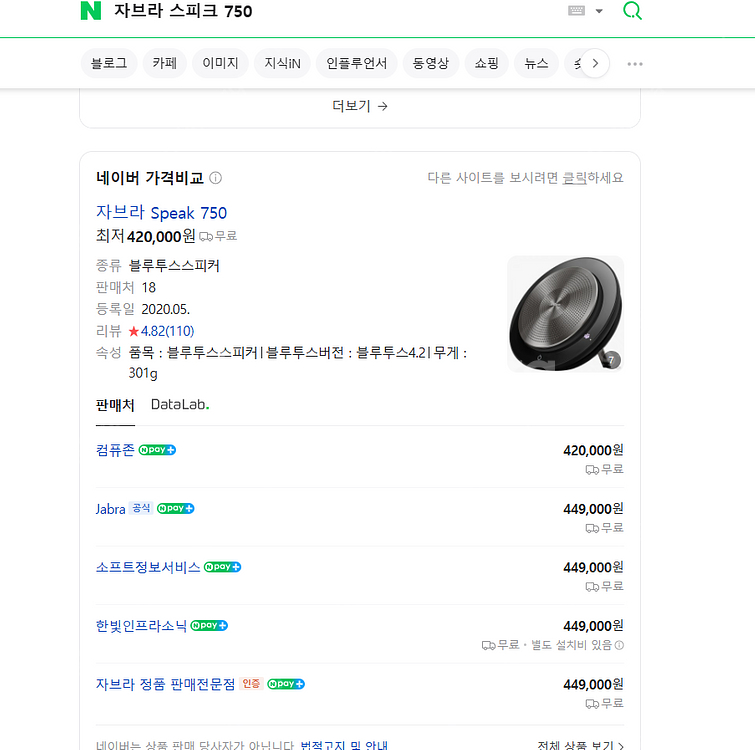Click the Npay+ badge next to 소프트정보서비스

click(222, 567)
